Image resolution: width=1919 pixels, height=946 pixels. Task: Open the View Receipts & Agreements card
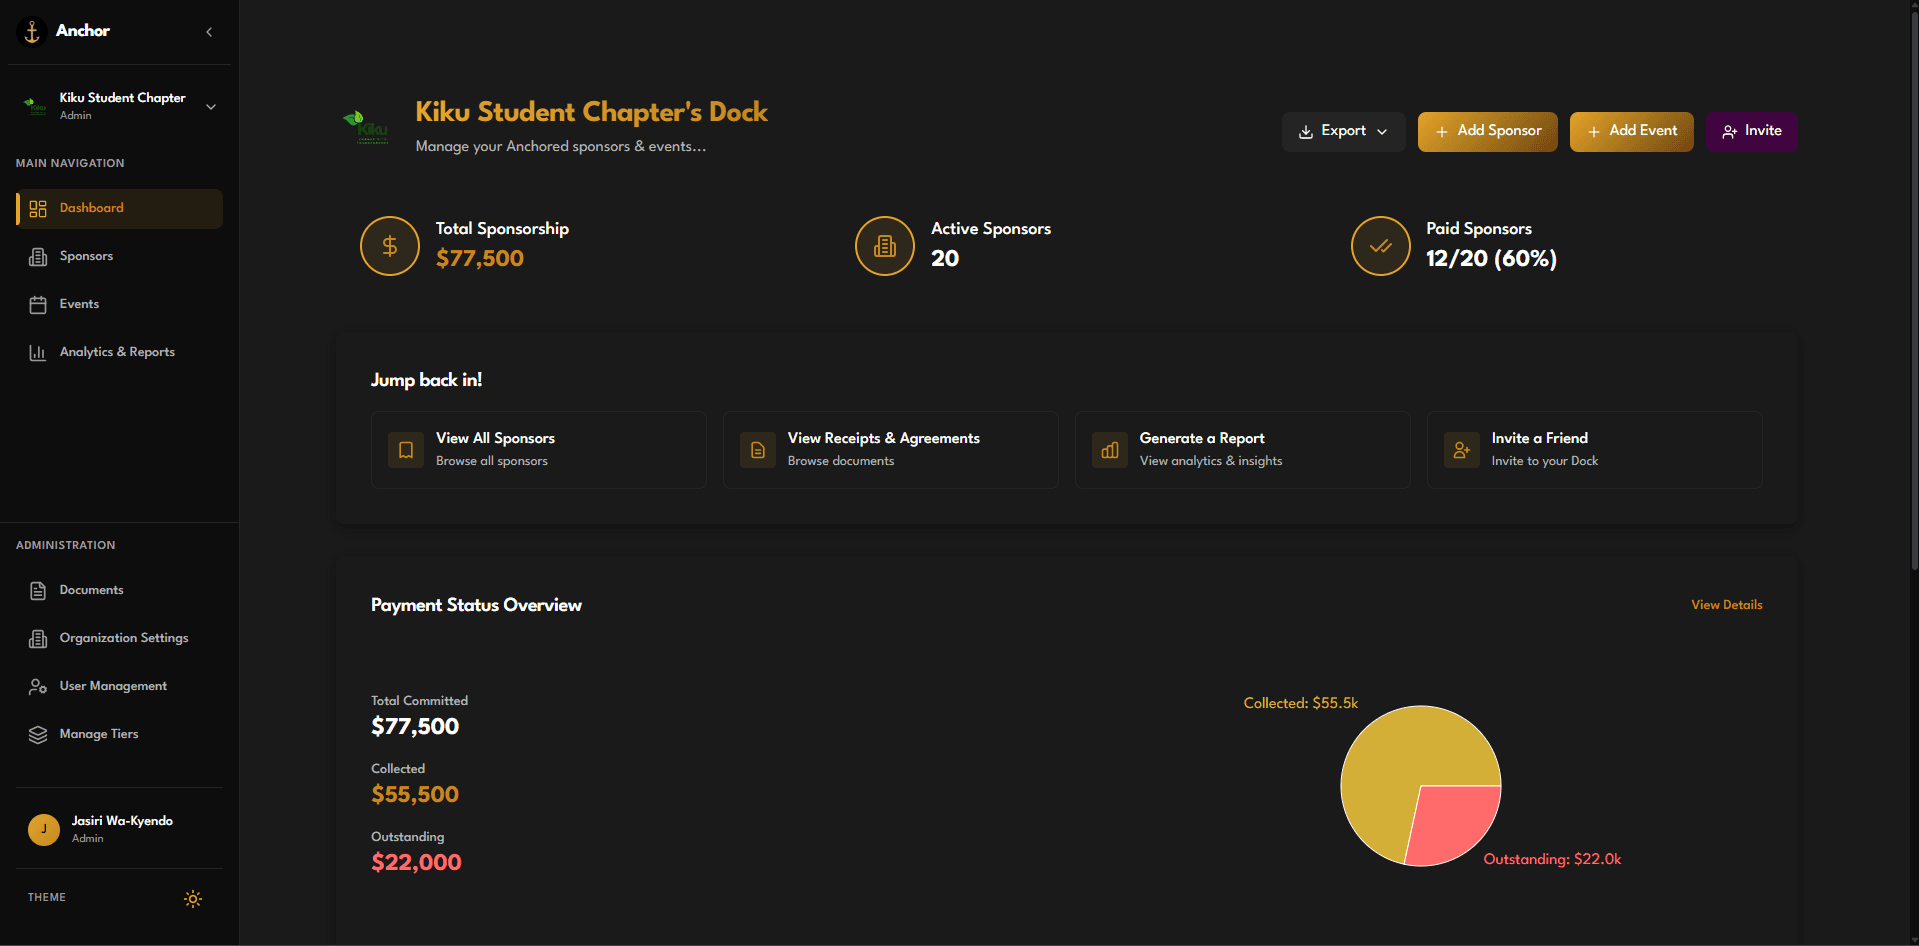[x=889, y=449]
